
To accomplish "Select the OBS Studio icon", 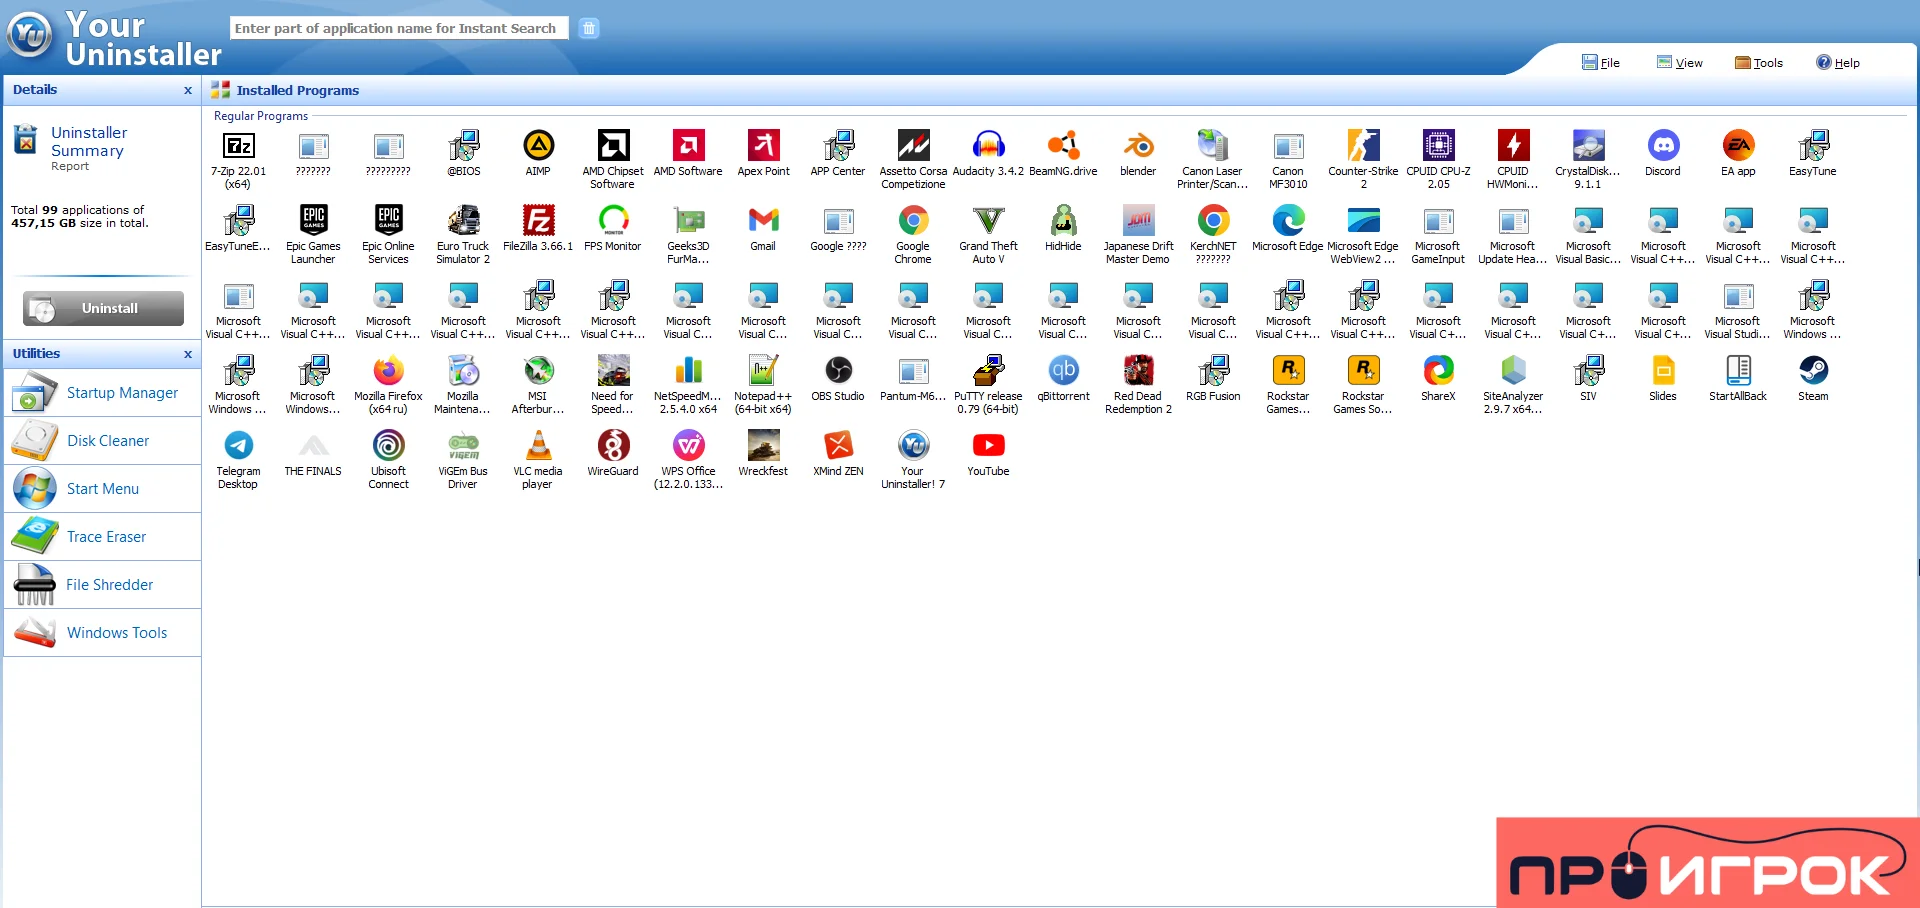I will pos(838,371).
